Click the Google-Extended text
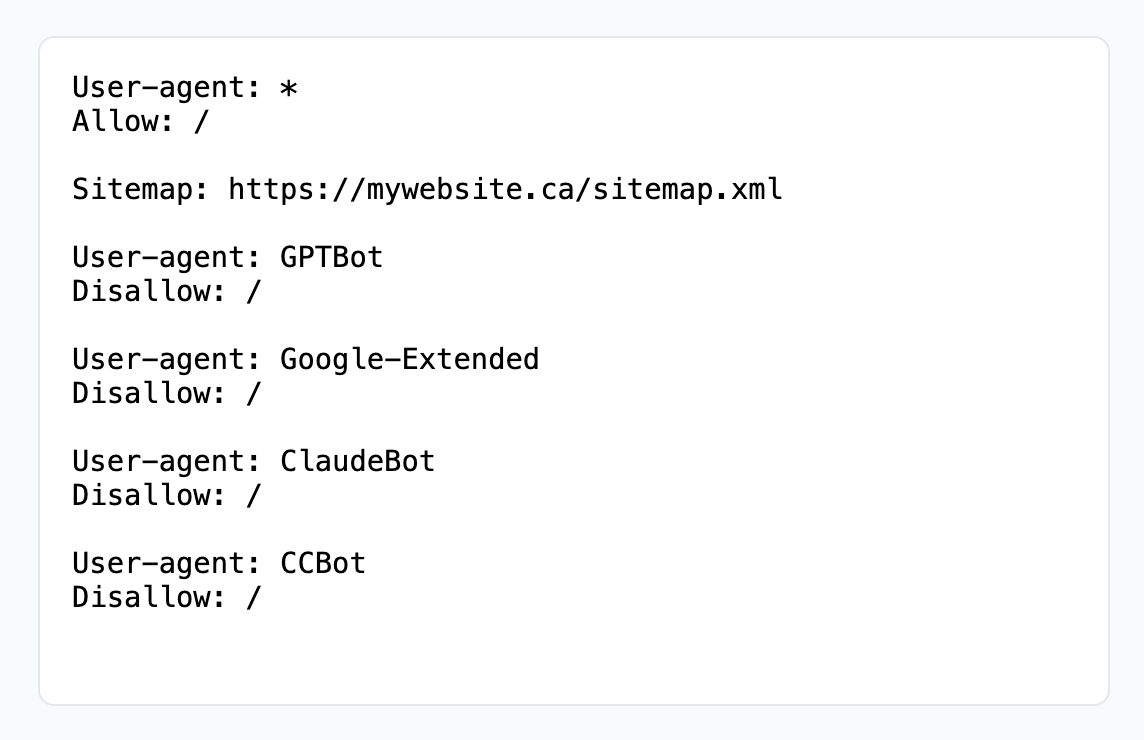Viewport: 1144px width, 740px height. tap(409, 359)
